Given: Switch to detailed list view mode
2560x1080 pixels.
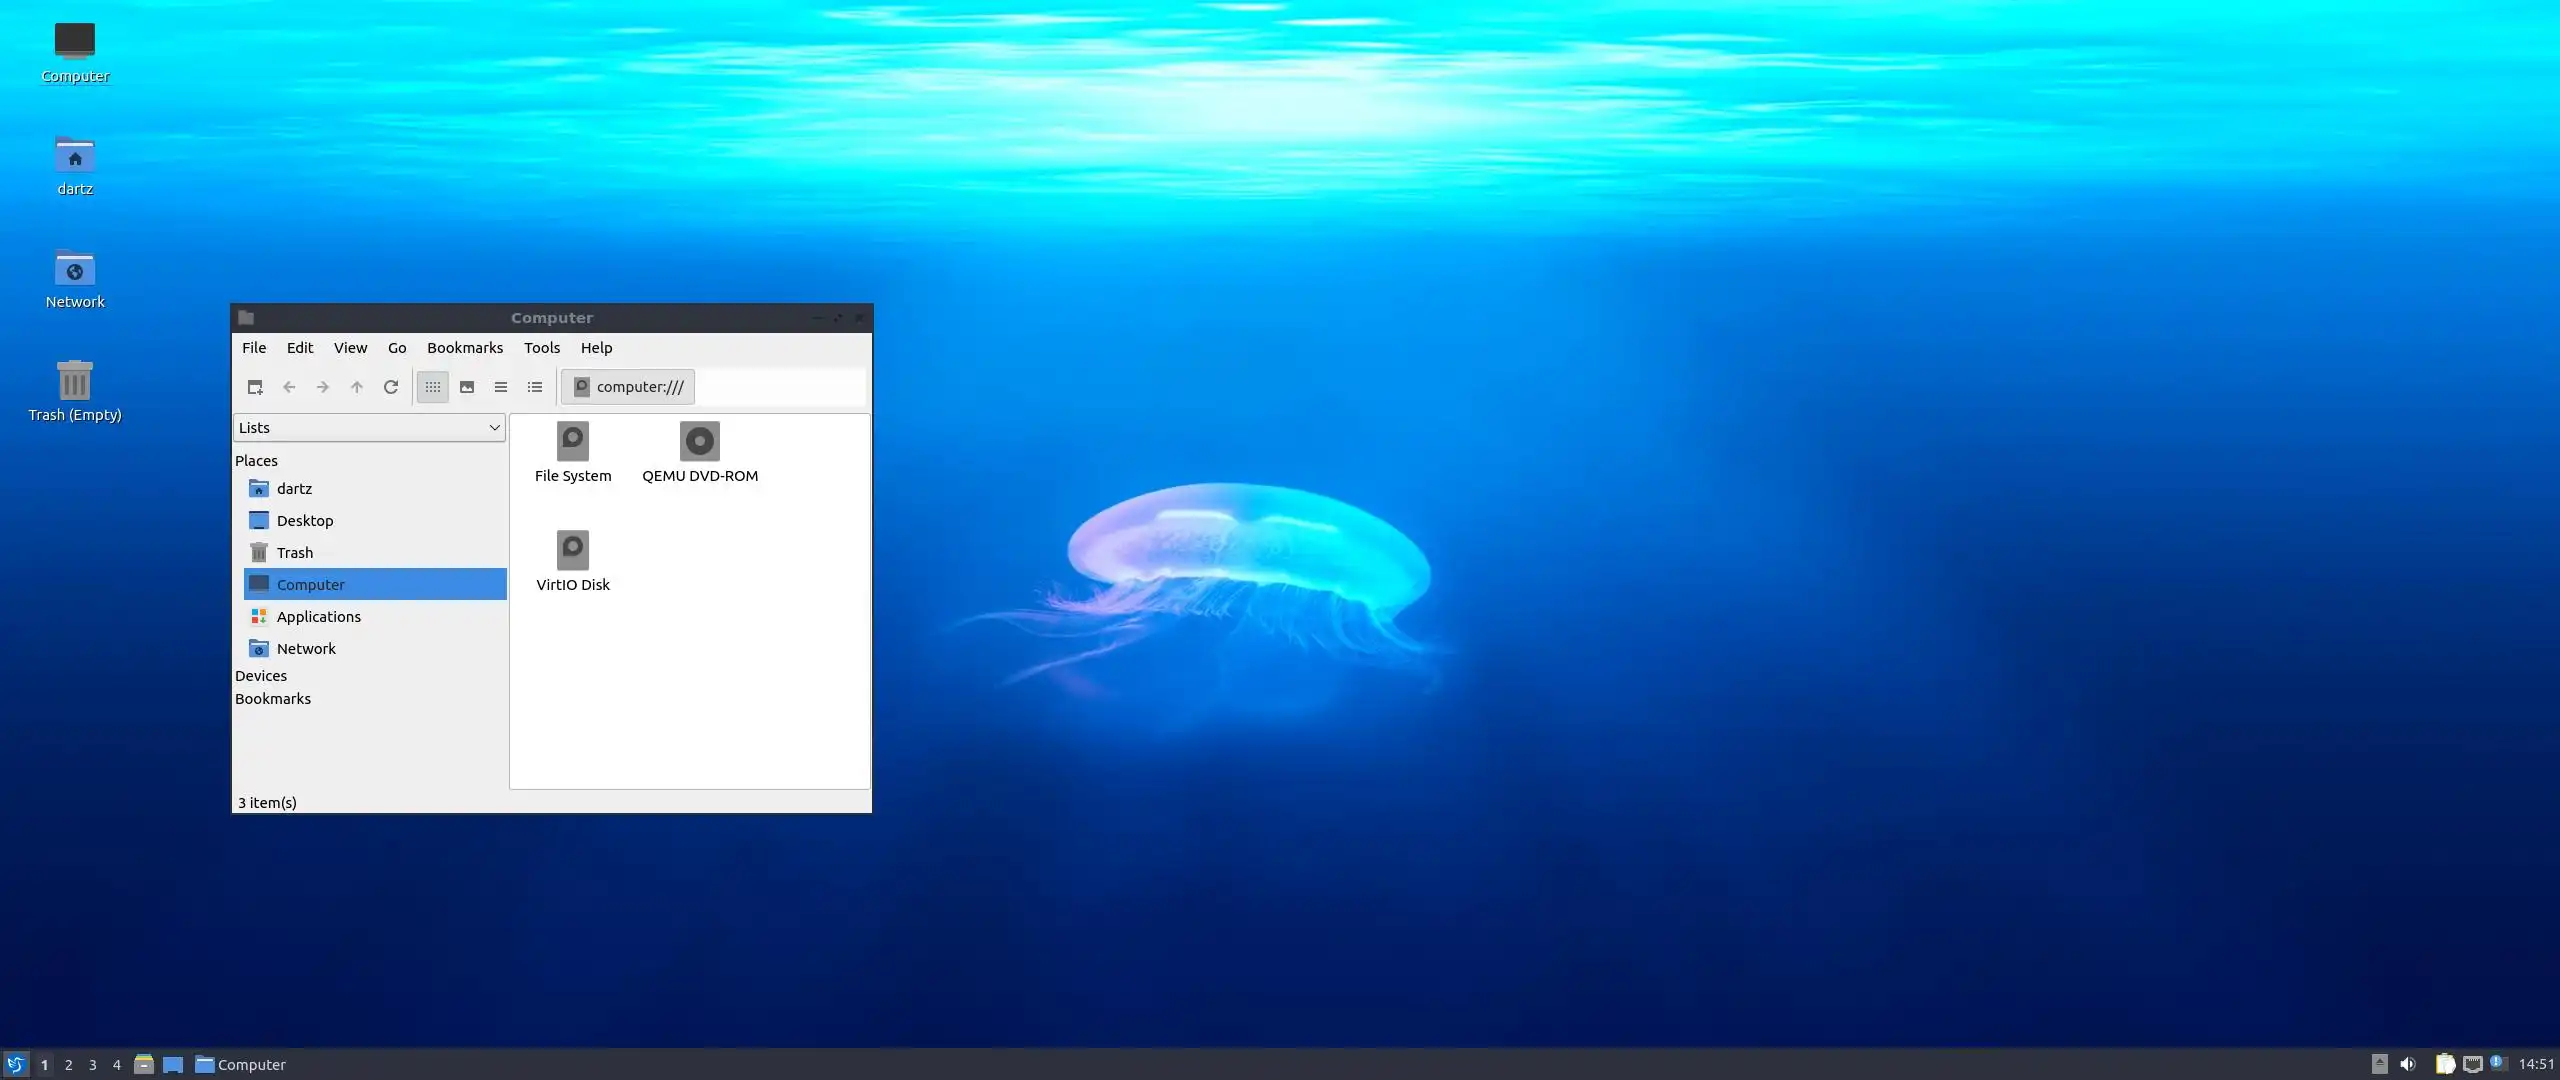Looking at the screenshot, I should (535, 387).
